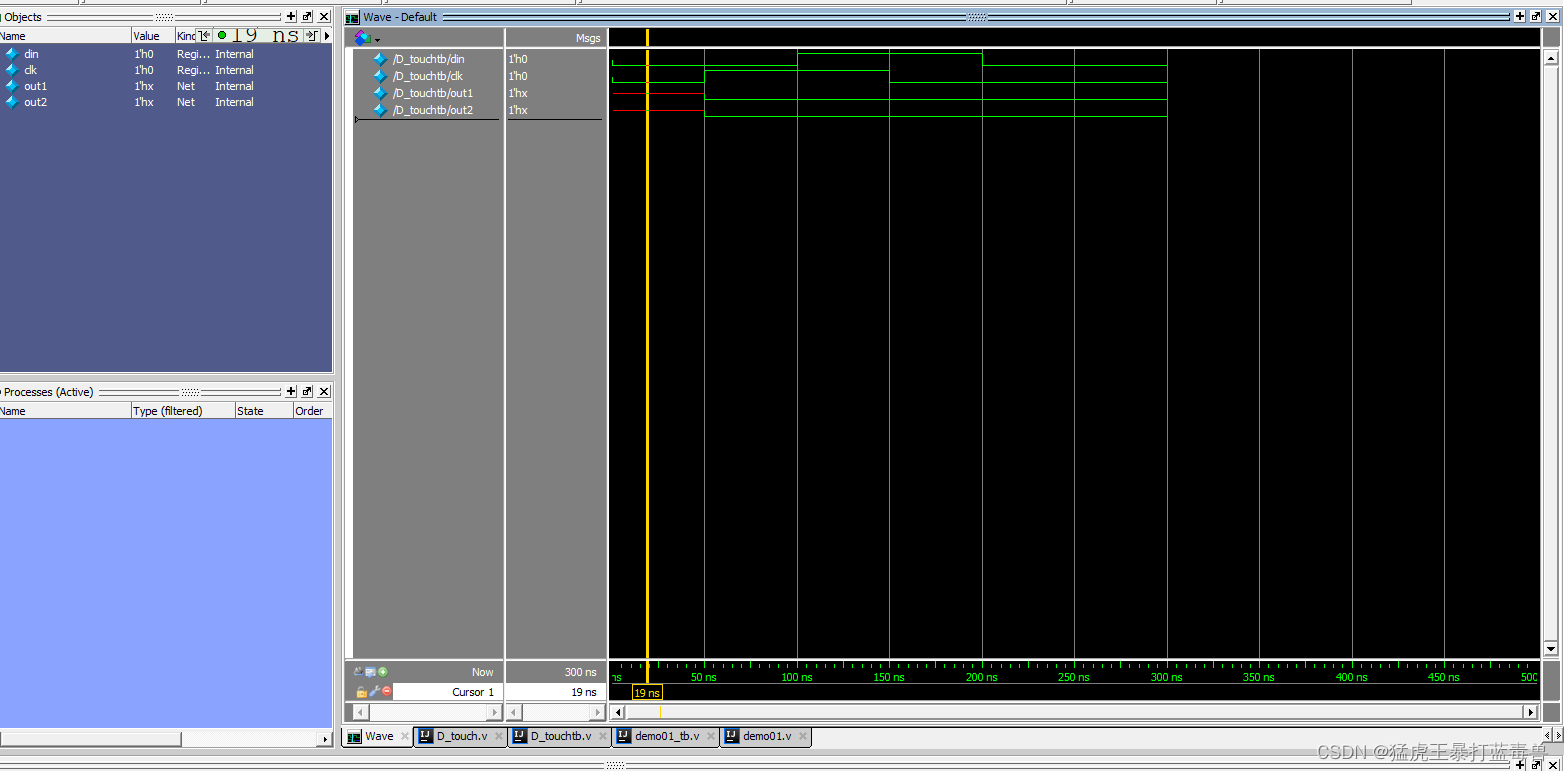Zoom the Objects panel with plus icon
This screenshot has height=771, width=1564.
tap(291, 17)
